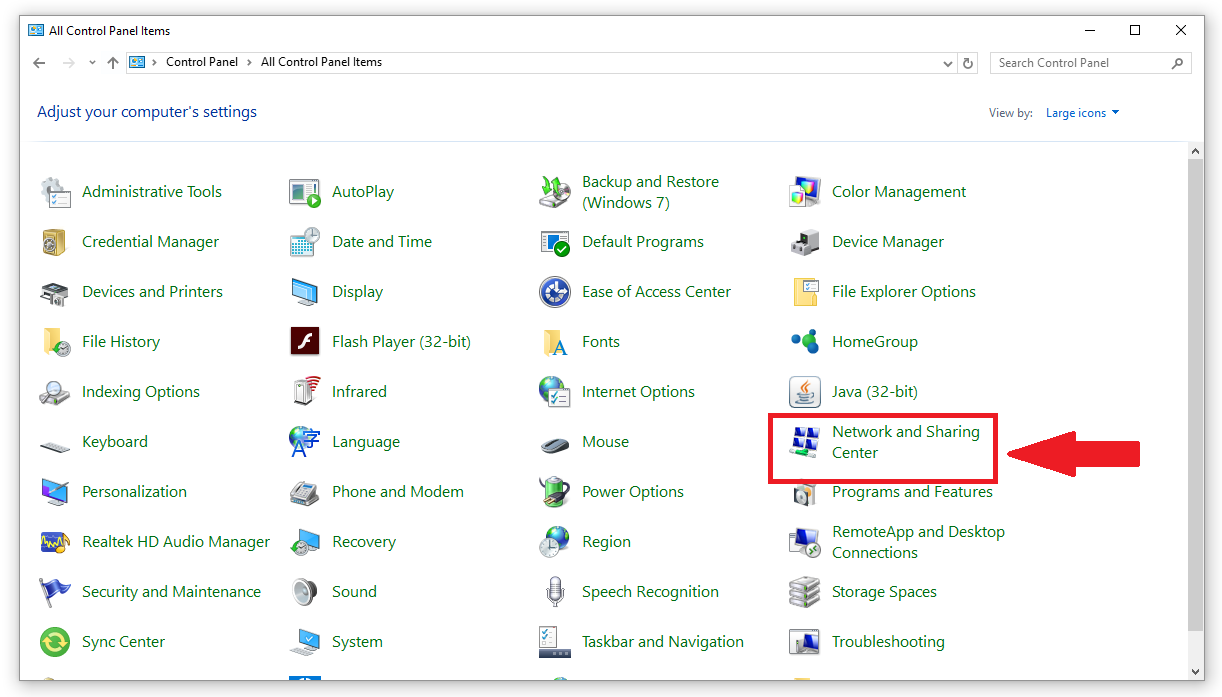Click the Fonts folder icon
Viewport: 1222px width, 697px height.
(555, 342)
